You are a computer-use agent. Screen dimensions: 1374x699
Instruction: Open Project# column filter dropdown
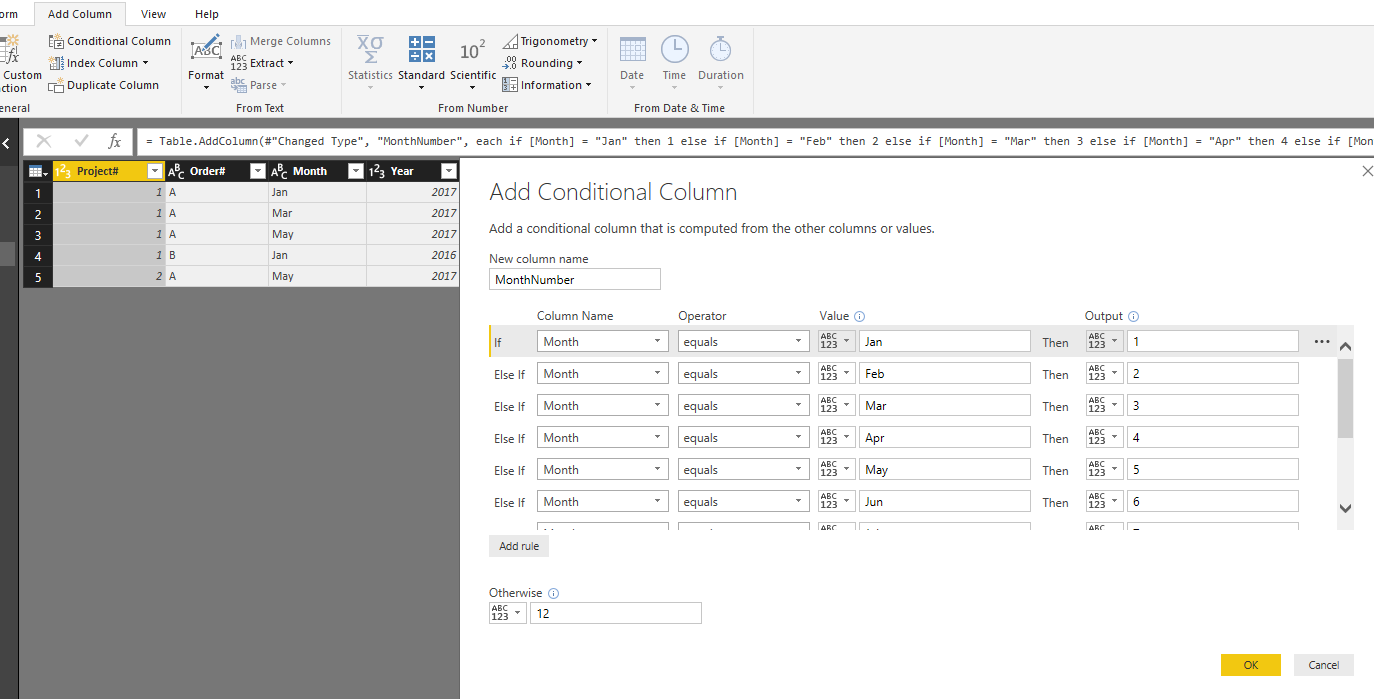(x=154, y=171)
